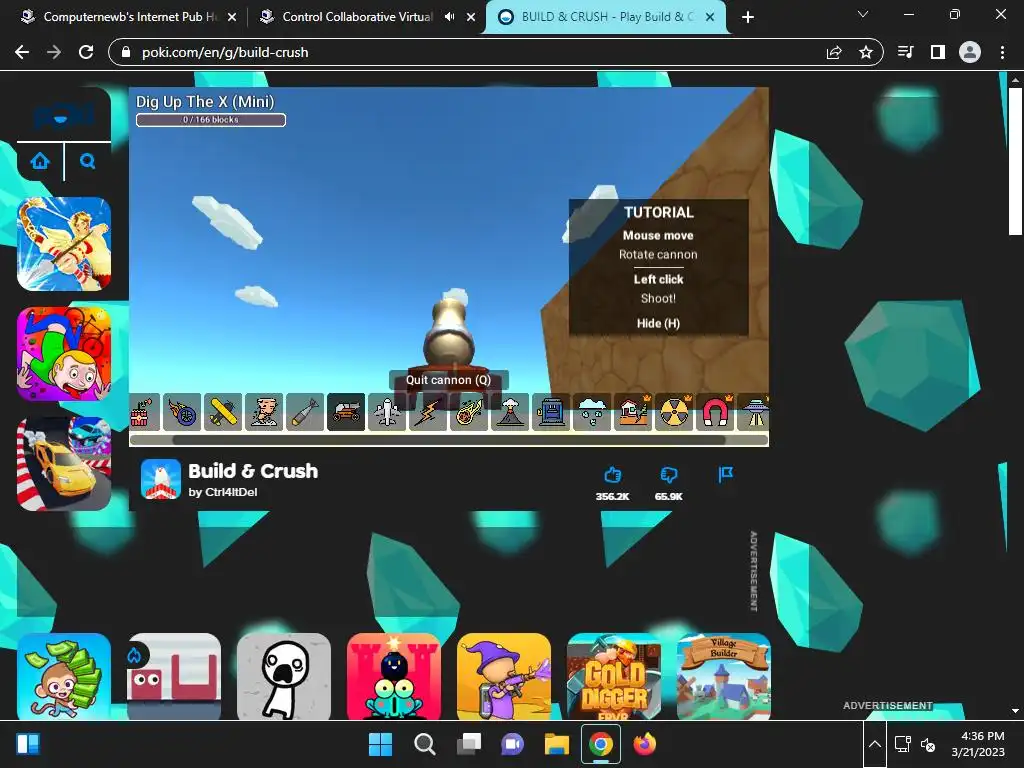Open the Poki logo link
Screen dimensions: 1024x768
[64, 116]
